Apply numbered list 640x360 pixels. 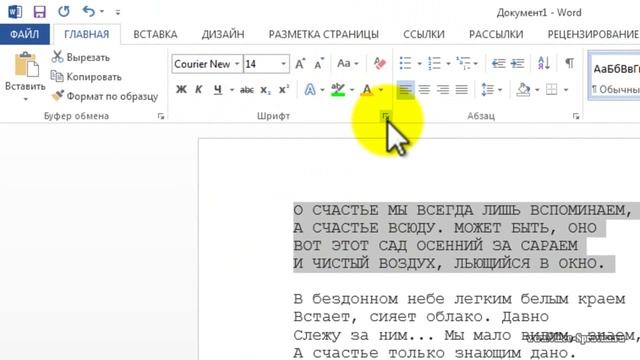[434, 64]
